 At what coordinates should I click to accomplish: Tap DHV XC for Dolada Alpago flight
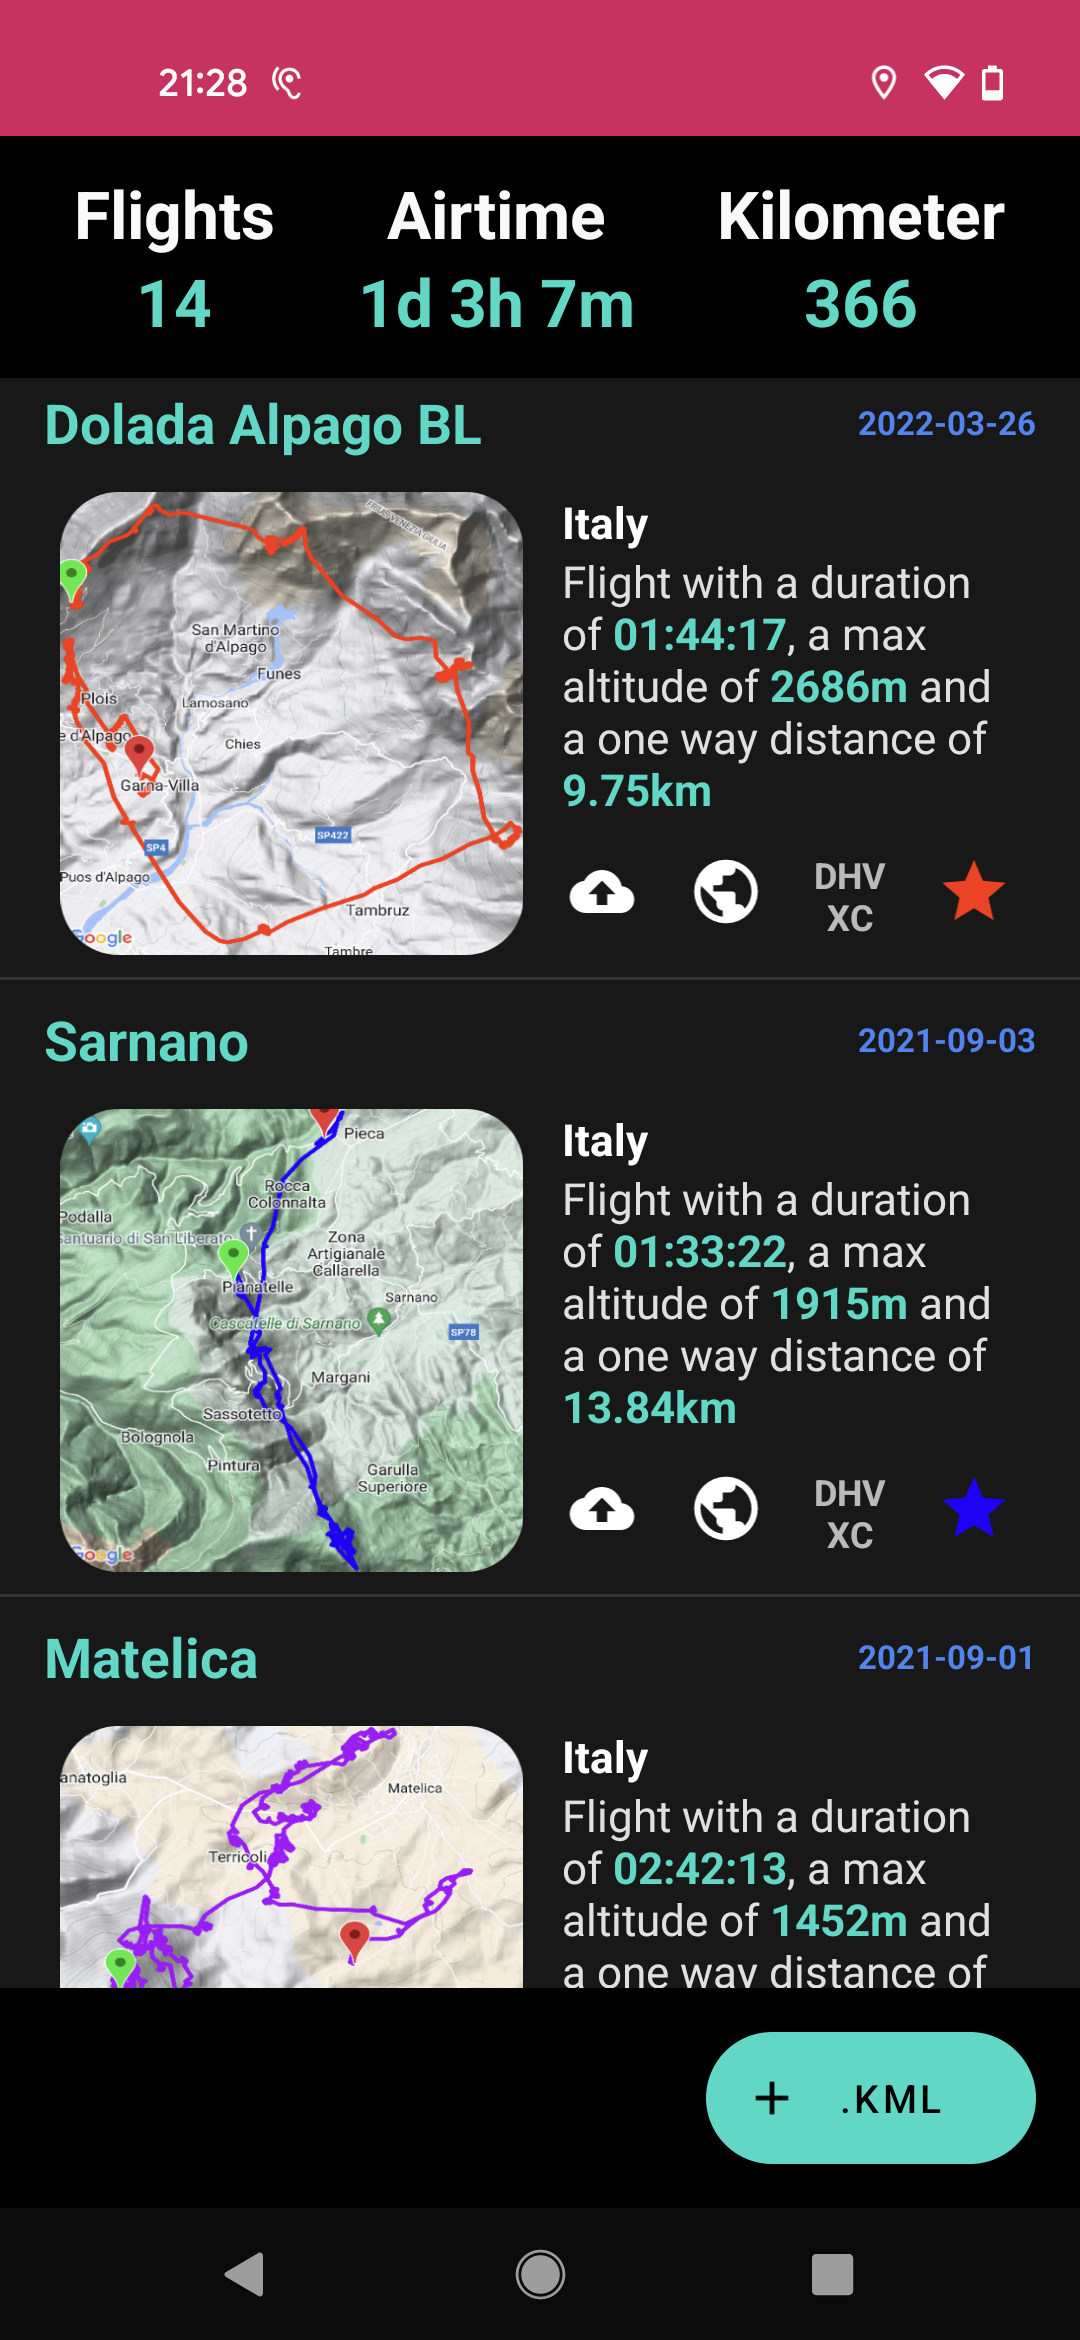pos(850,897)
